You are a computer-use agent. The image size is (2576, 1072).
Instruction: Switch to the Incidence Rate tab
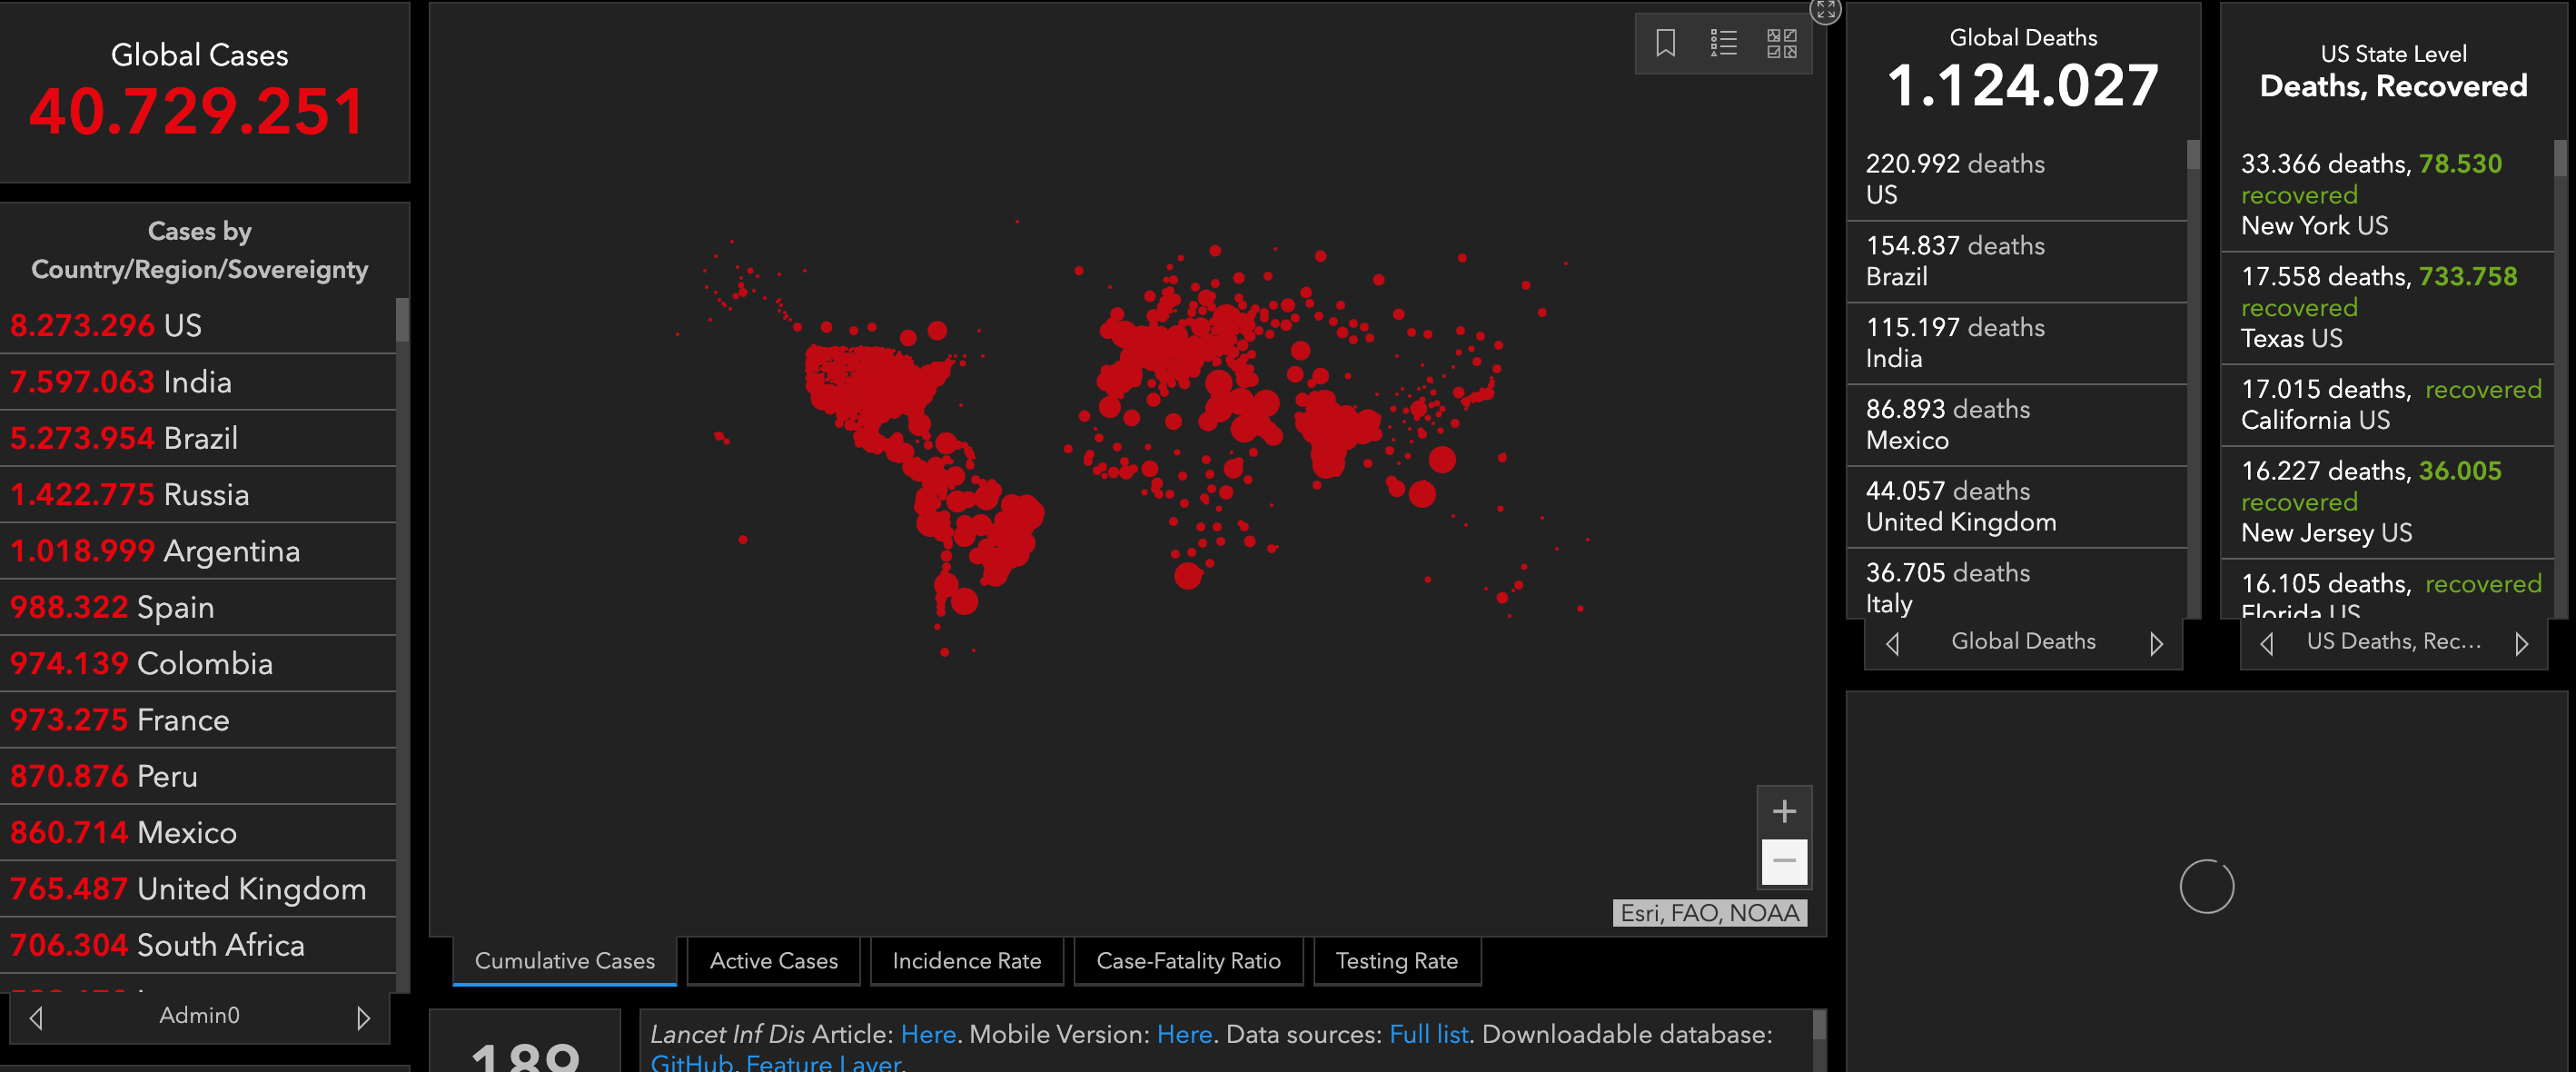(966, 961)
